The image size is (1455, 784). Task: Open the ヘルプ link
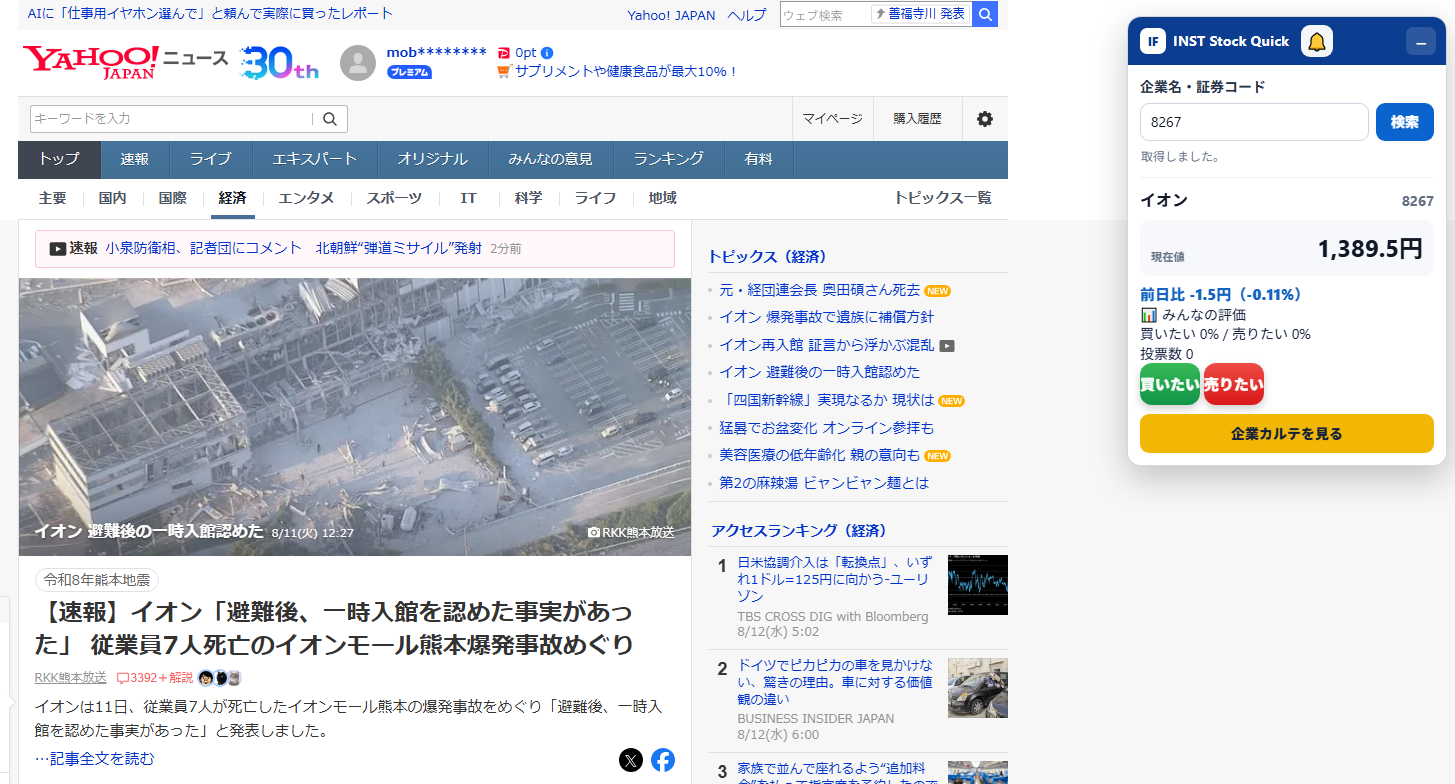pyautogui.click(x=747, y=15)
